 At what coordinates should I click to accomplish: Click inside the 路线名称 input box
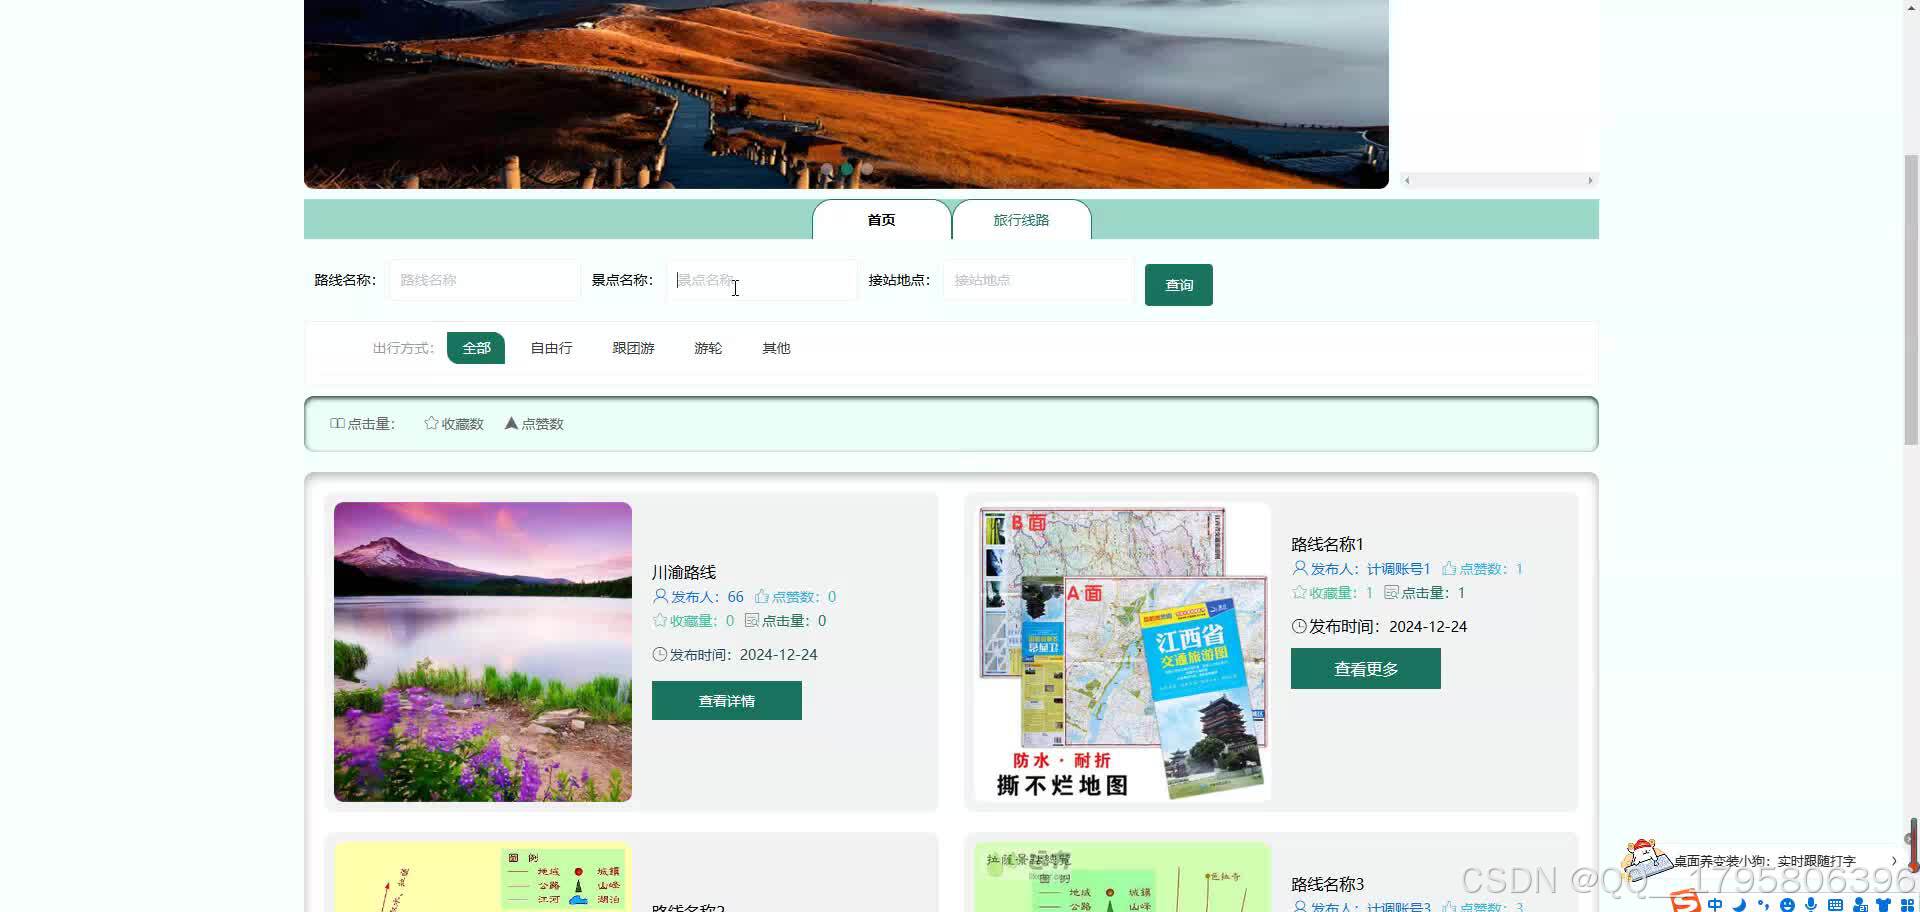tap(484, 280)
